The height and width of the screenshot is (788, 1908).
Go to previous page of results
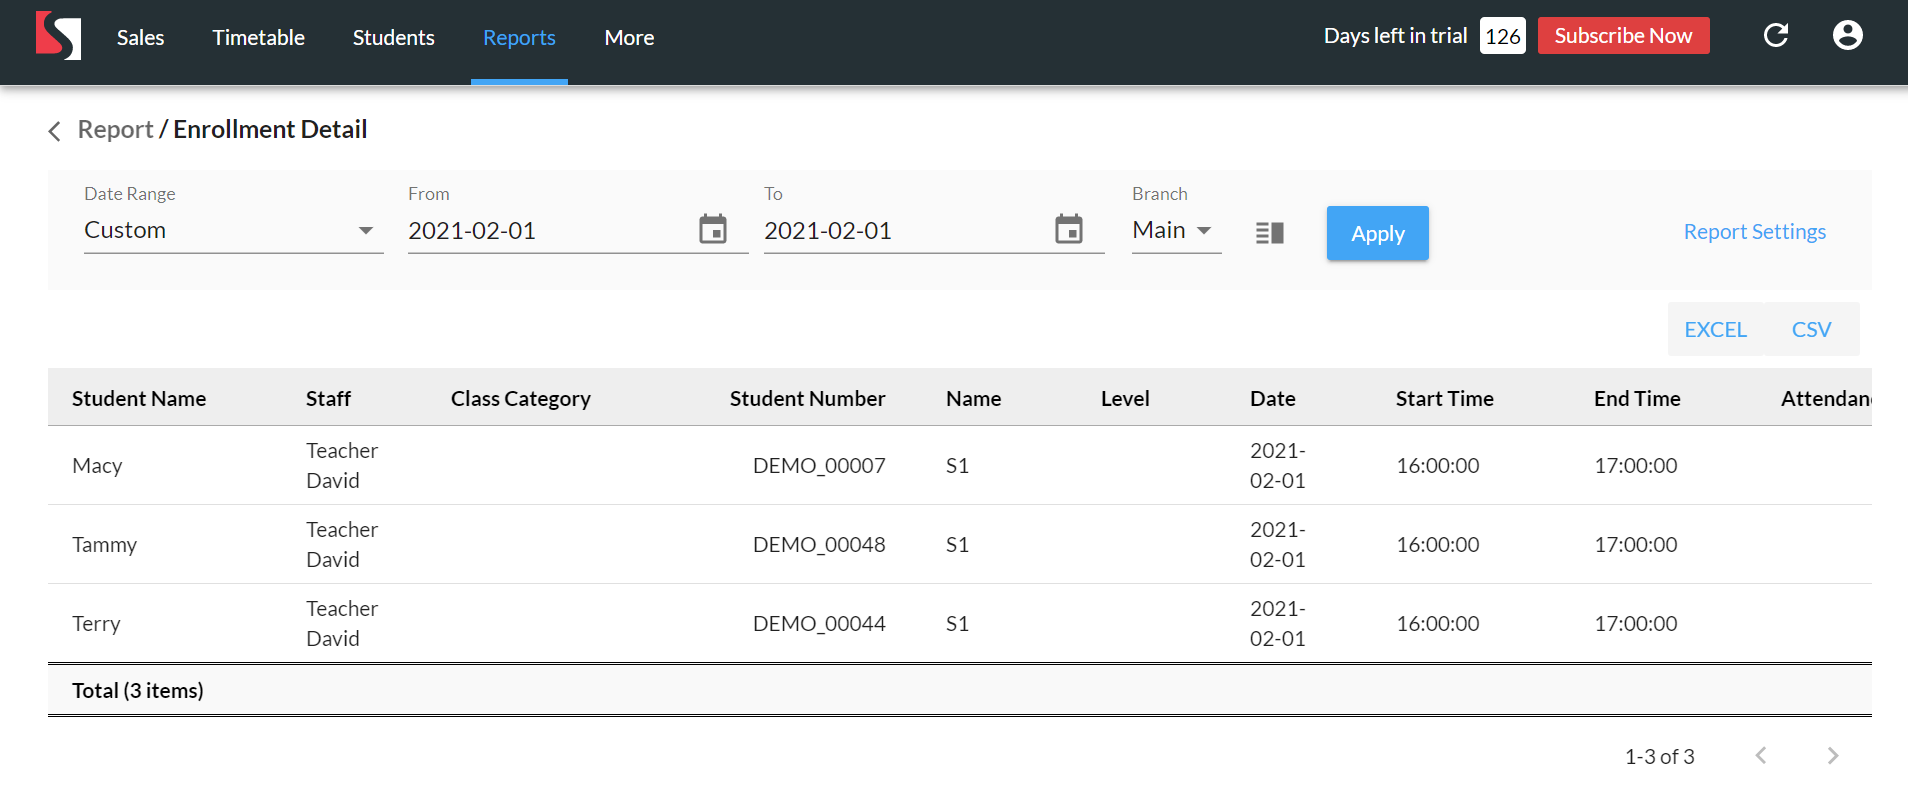click(1761, 756)
